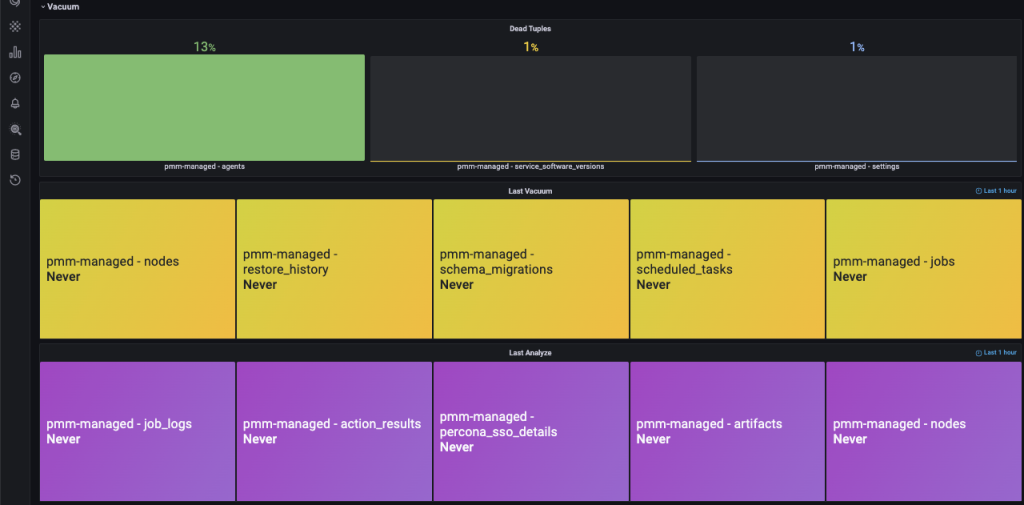Open Alerting via the bell icon
This screenshot has height=505, width=1024.
pyautogui.click(x=15, y=103)
